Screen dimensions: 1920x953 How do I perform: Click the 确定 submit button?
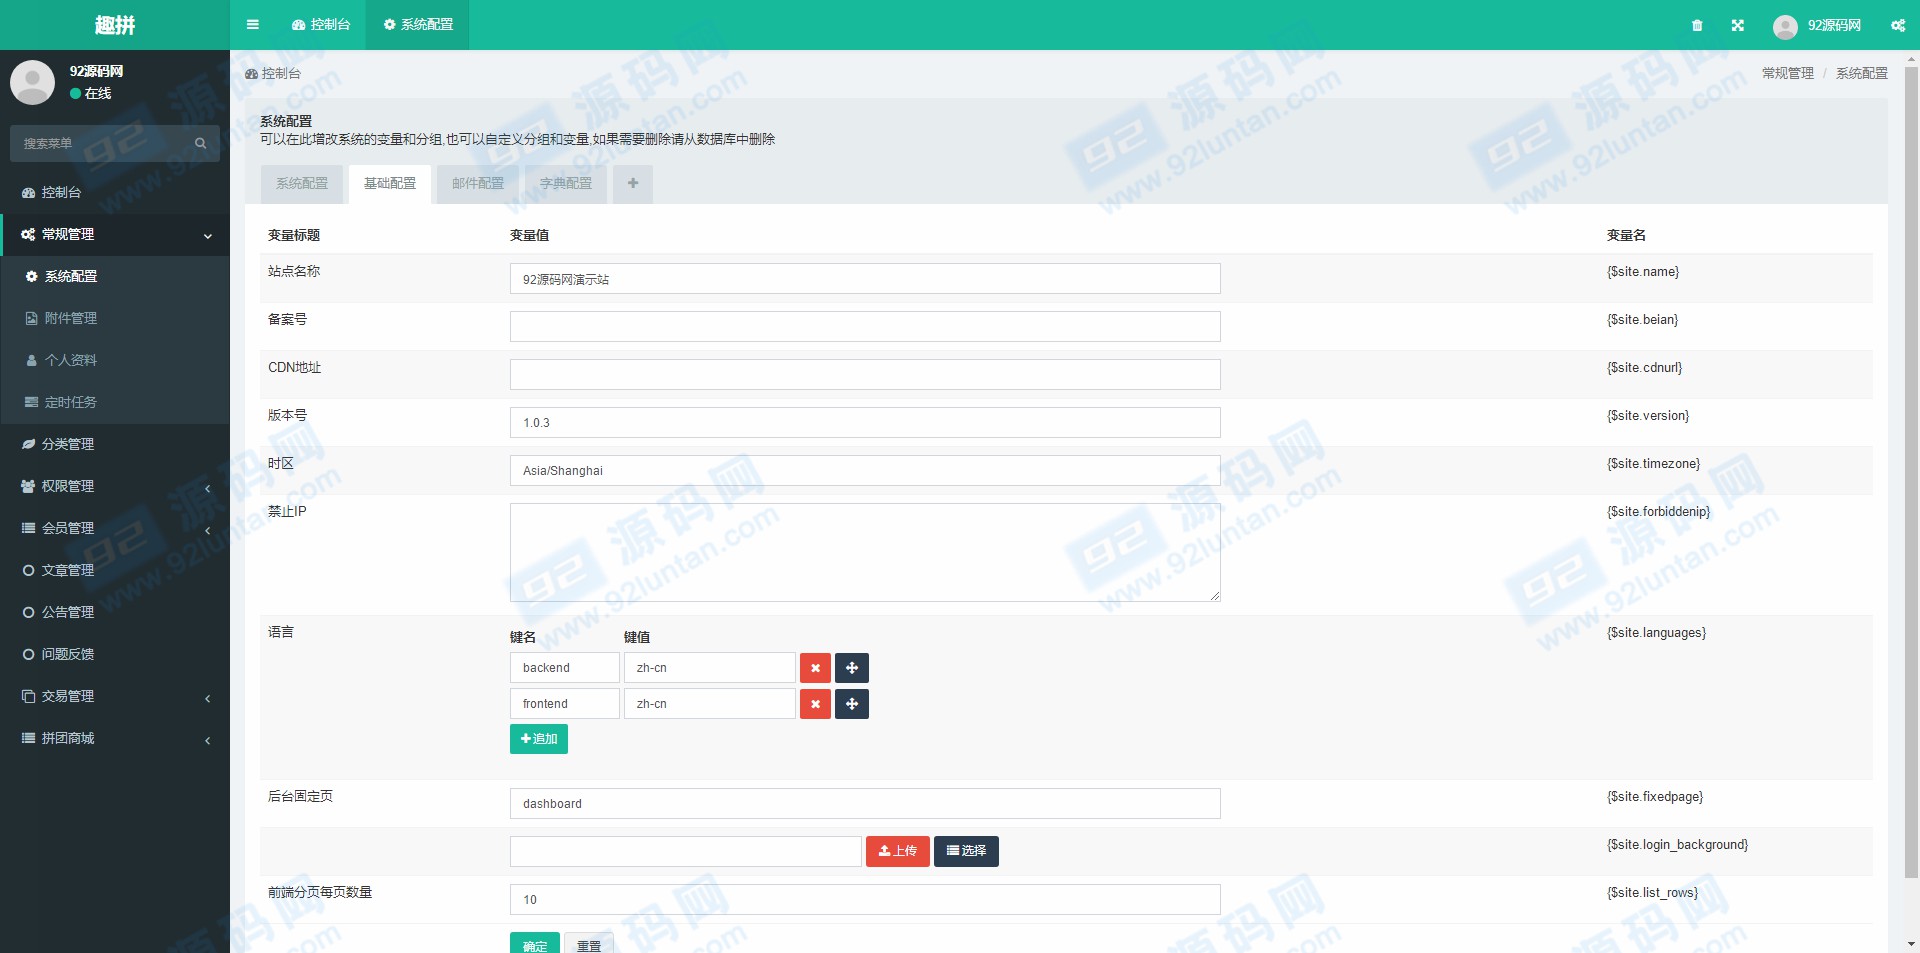click(x=535, y=944)
